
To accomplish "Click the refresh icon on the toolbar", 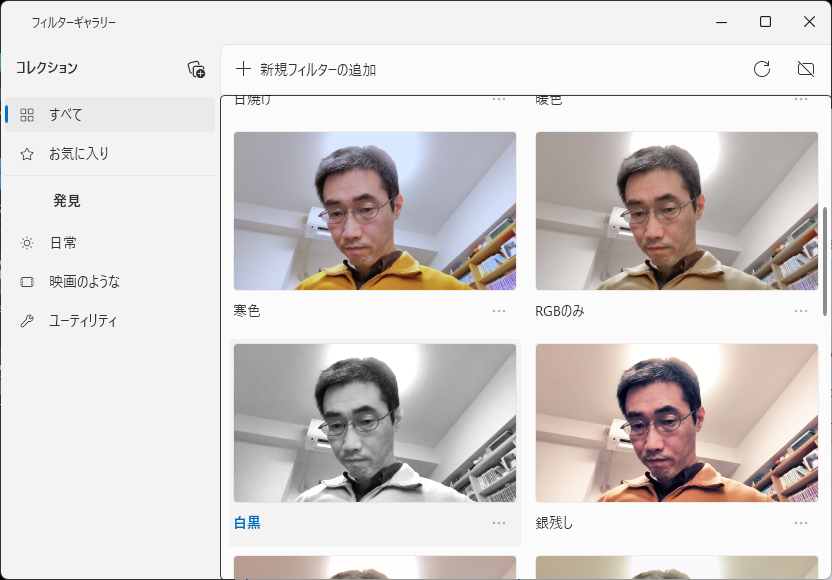I will coord(762,69).
